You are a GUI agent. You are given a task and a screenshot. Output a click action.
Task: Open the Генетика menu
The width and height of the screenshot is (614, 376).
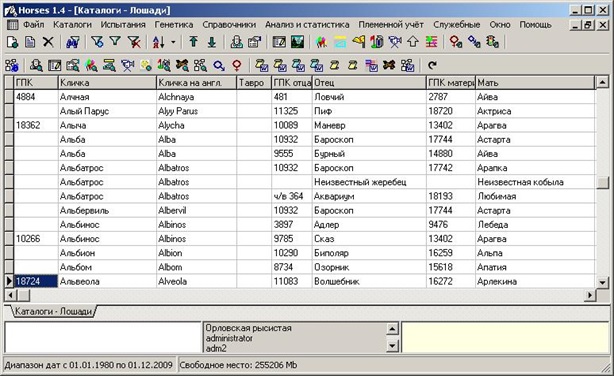tap(173, 25)
